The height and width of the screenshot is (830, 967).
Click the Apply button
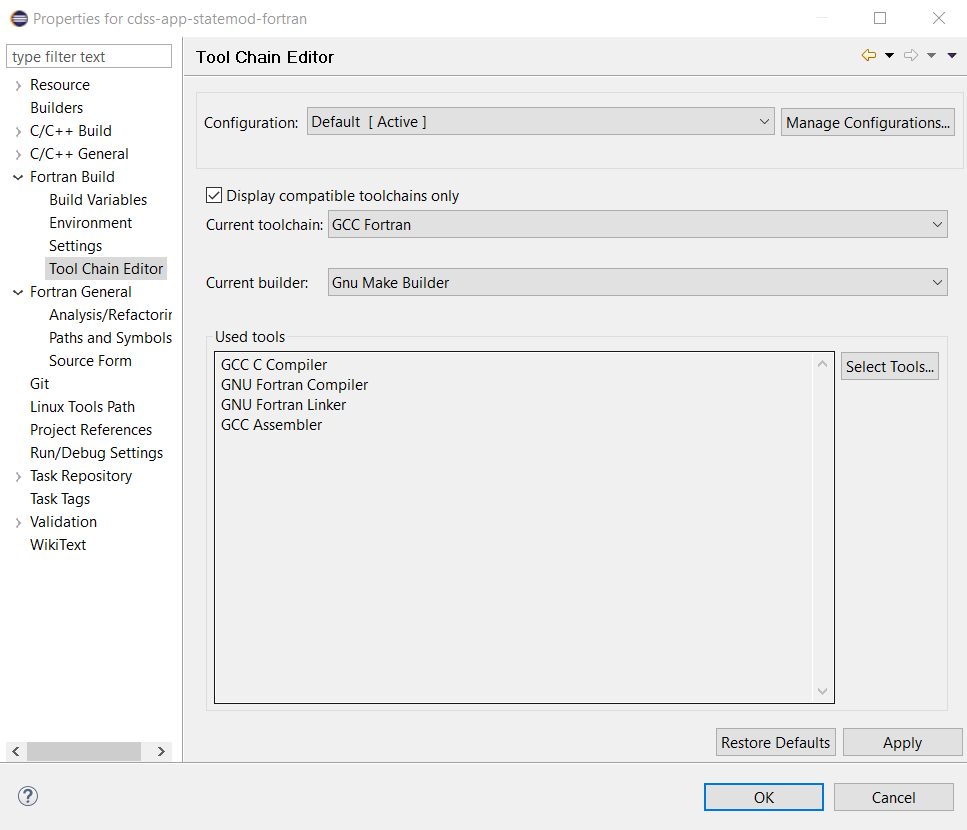click(902, 742)
